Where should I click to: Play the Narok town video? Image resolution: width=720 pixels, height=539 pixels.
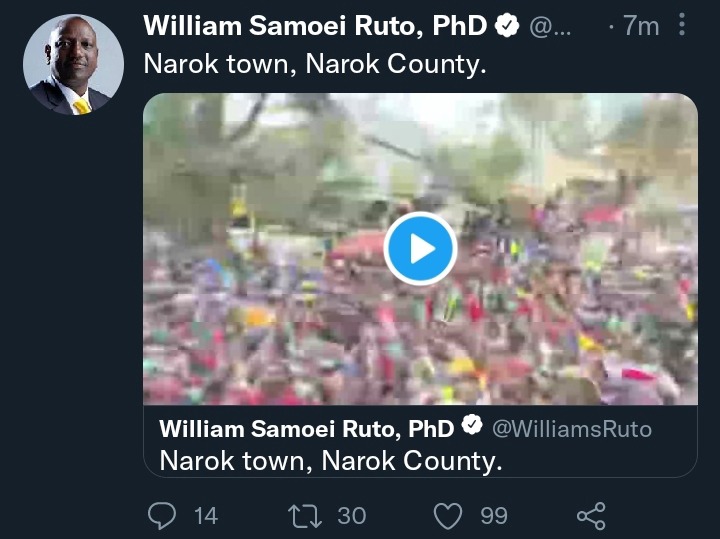click(x=420, y=248)
